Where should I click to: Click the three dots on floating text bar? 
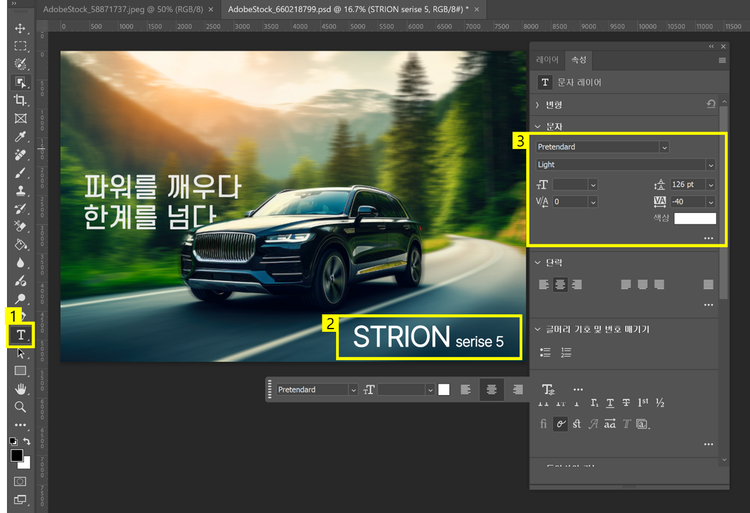point(578,390)
